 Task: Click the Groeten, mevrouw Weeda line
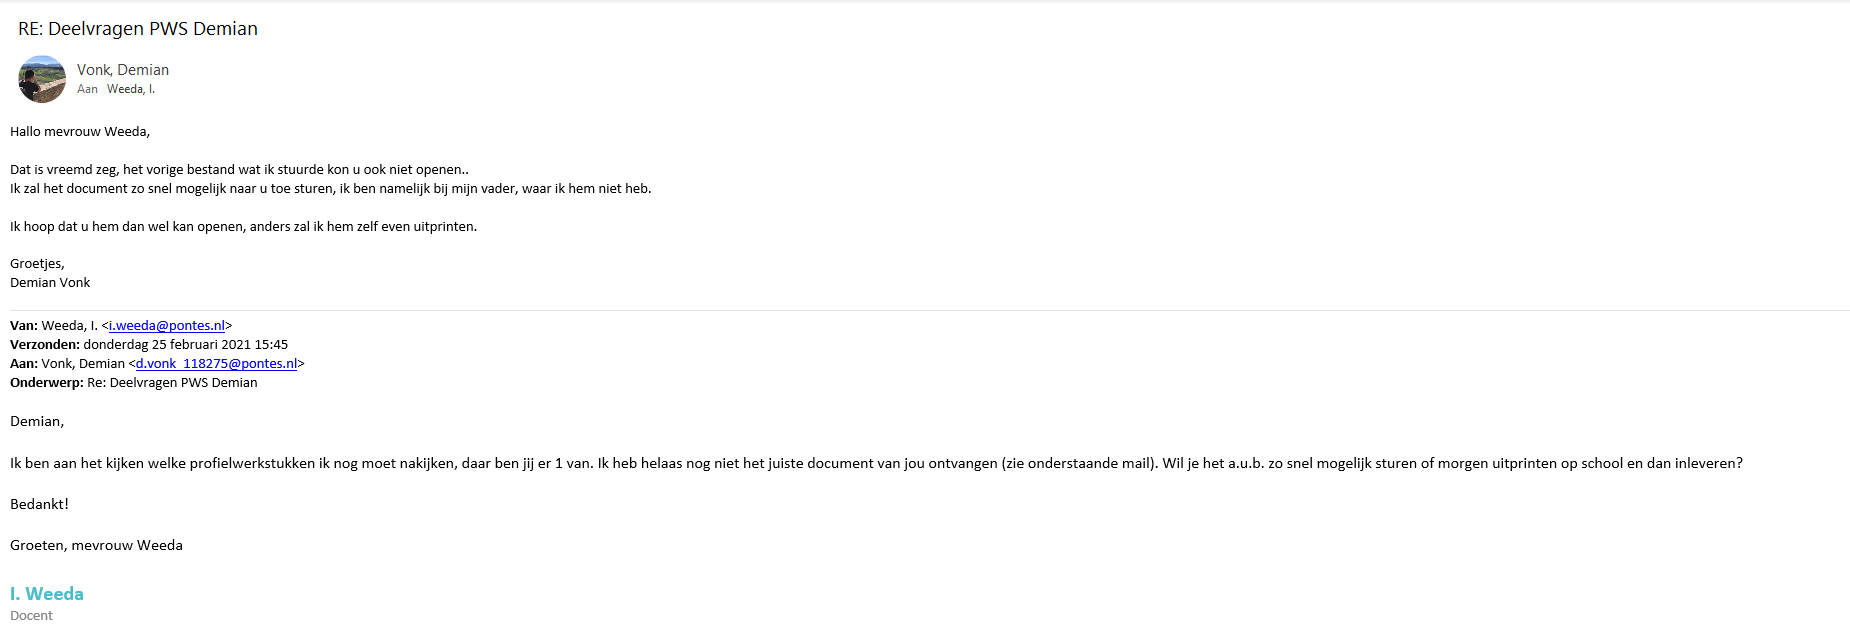click(96, 546)
